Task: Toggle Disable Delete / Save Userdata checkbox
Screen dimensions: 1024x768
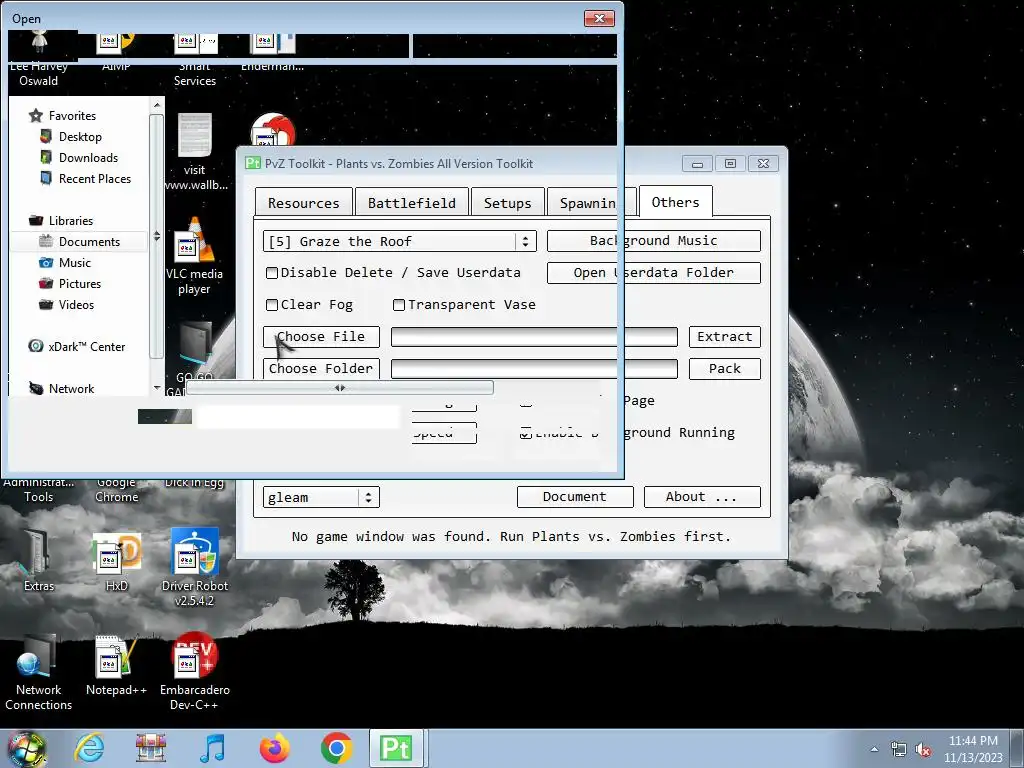Action: pos(272,272)
